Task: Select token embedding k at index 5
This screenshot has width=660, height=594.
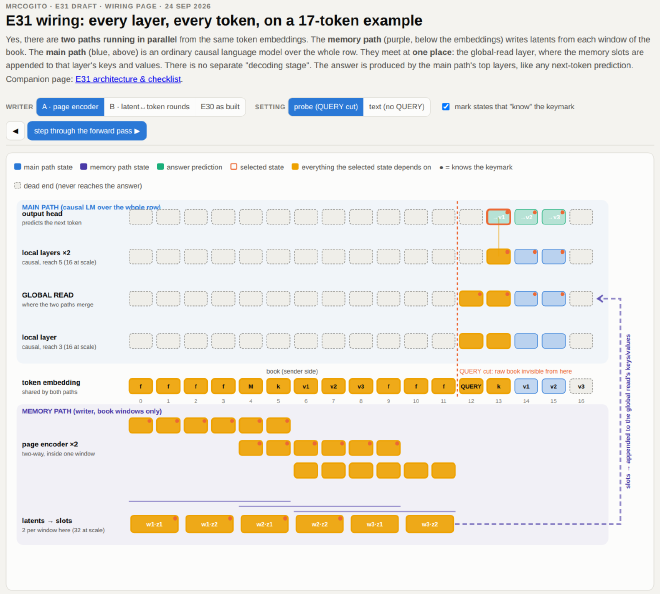Action: (x=278, y=386)
